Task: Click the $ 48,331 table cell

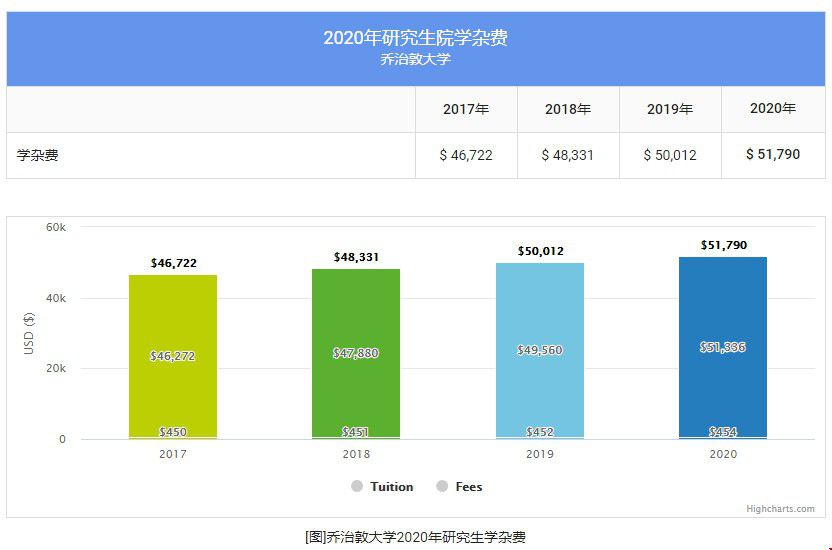Action: [568, 155]
